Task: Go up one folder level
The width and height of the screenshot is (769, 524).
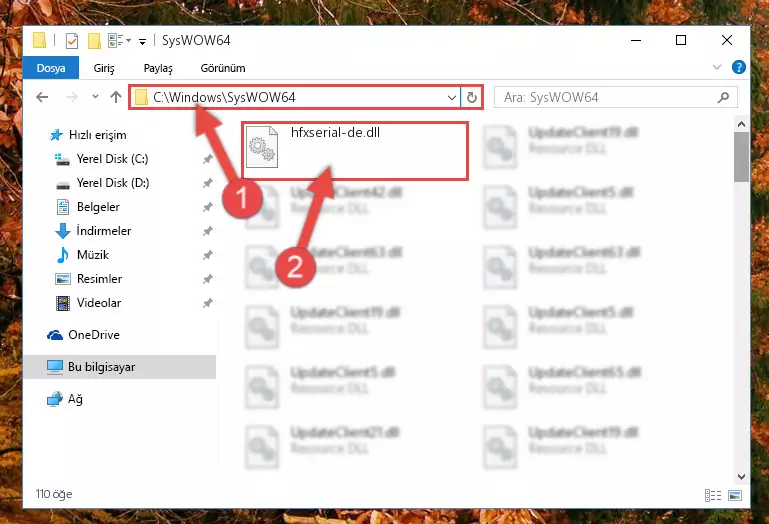Action: [116, 97]
